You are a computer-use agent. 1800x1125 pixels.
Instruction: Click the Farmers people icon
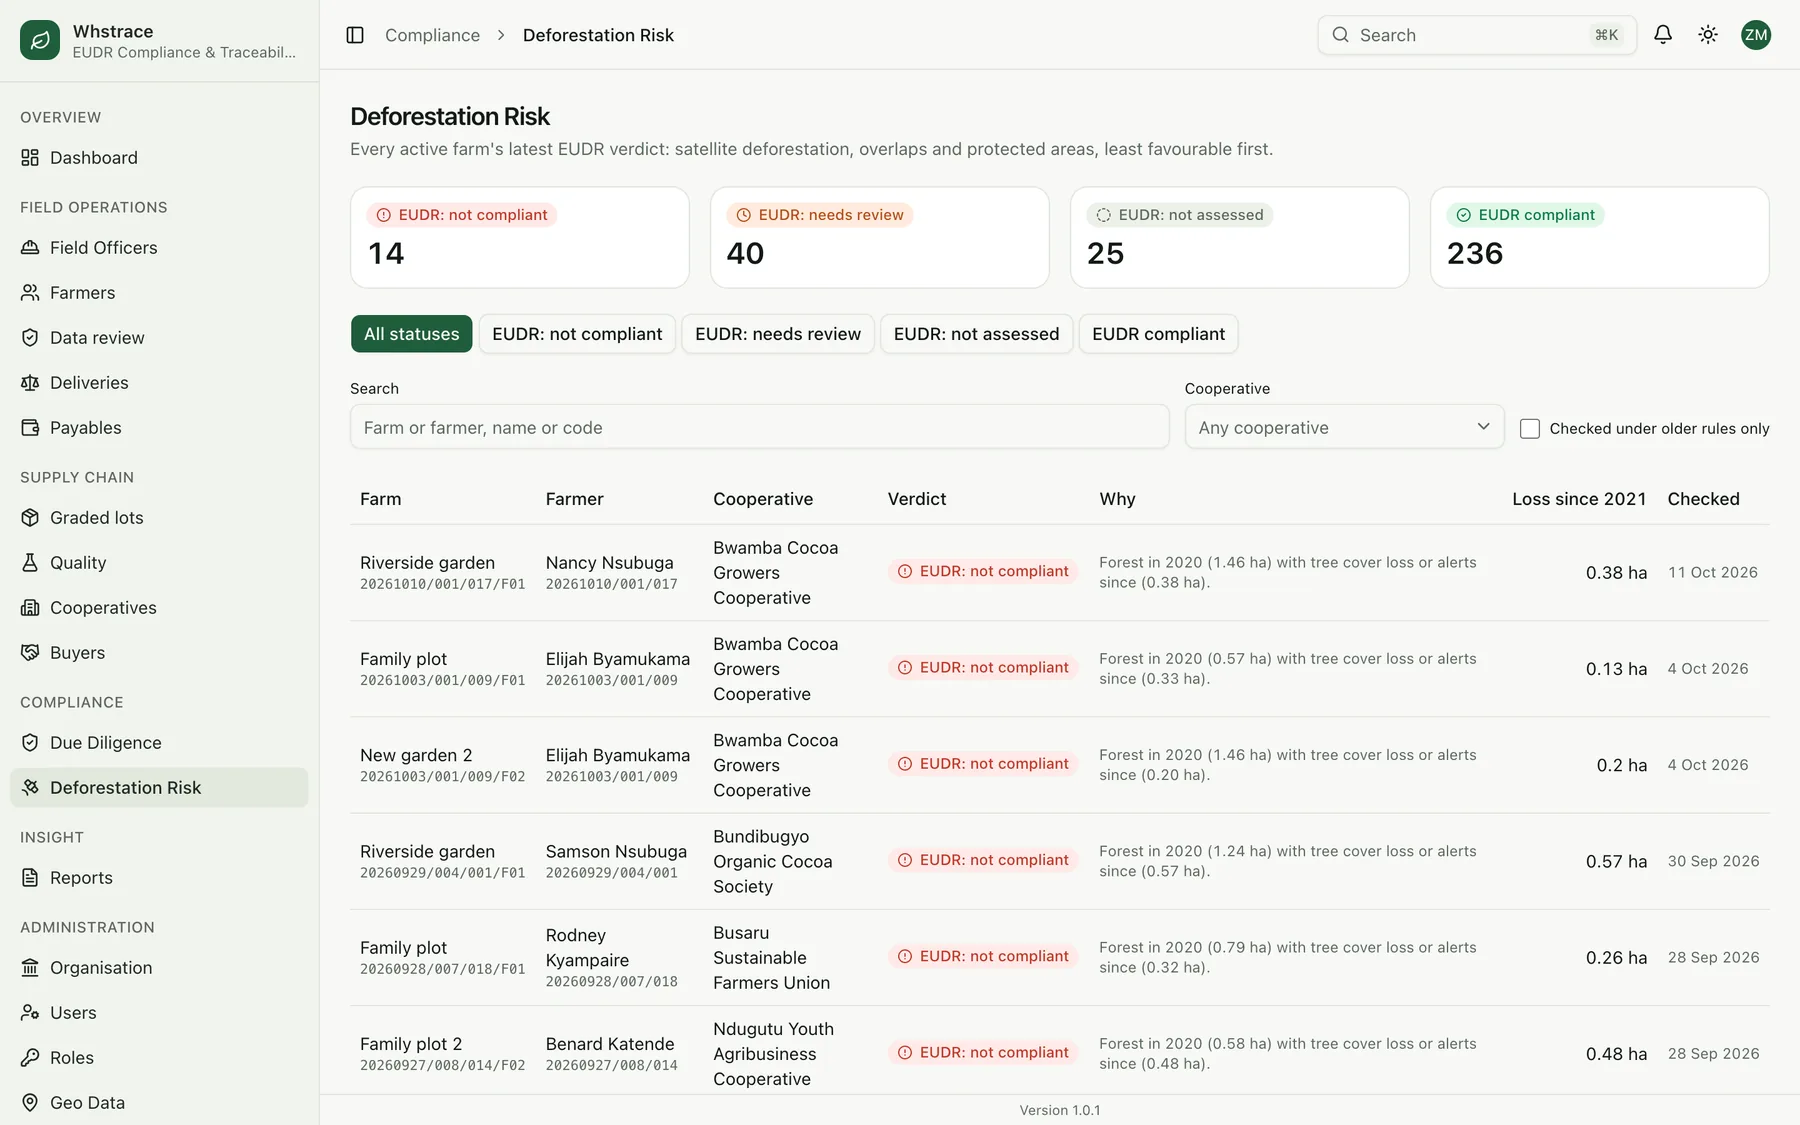pyautogui.click(x=30, y=293)
